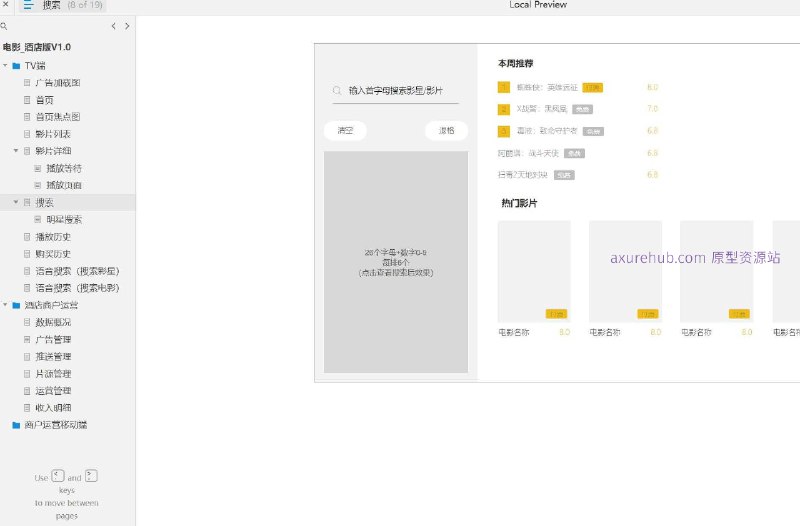Click the yellow rank 2 badge

point(504,109)
